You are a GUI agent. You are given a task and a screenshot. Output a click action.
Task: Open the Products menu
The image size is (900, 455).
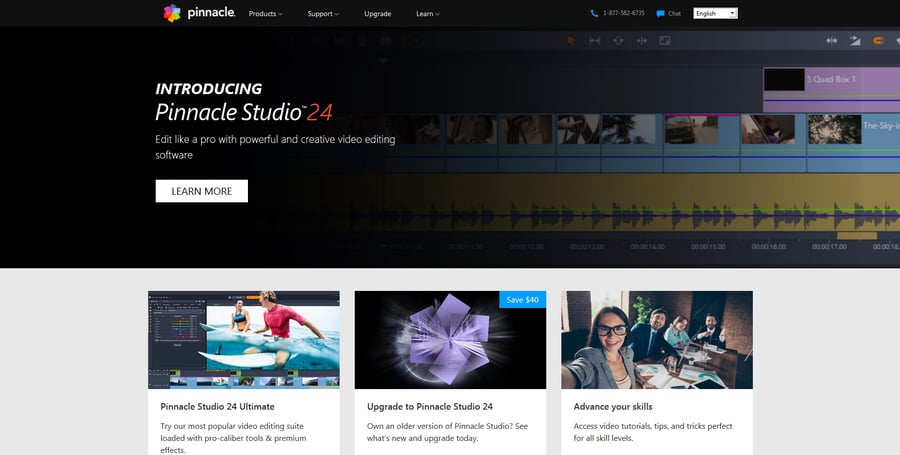click(x=265, y=14)
